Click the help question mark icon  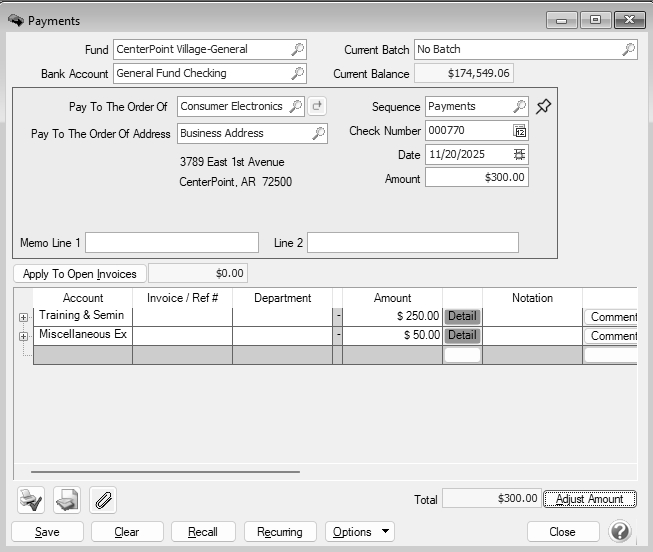point(620,531)
